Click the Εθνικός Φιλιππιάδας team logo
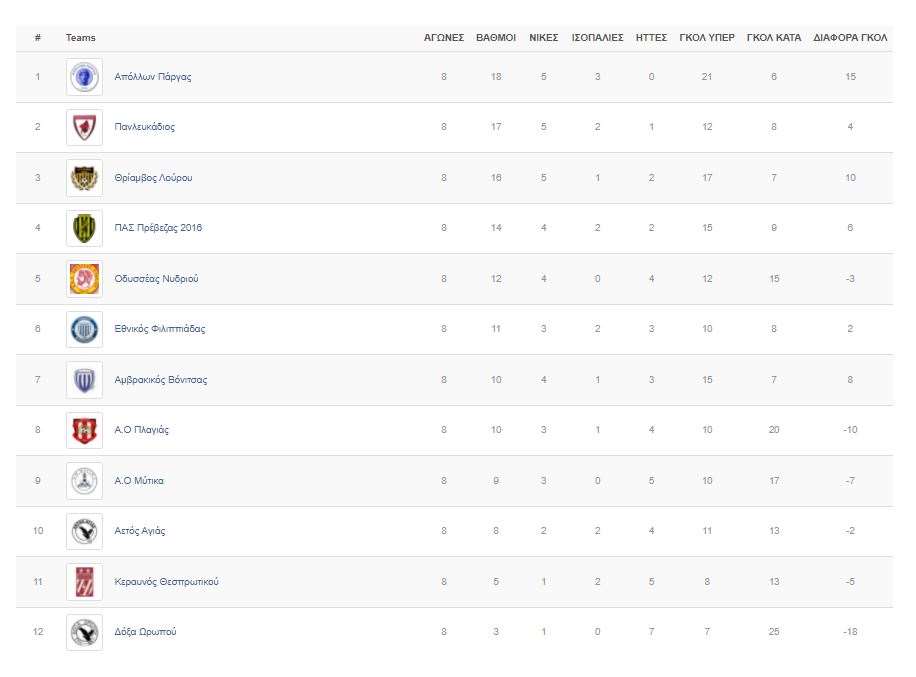This screenshot has height=677, width=916. (84, 329)
